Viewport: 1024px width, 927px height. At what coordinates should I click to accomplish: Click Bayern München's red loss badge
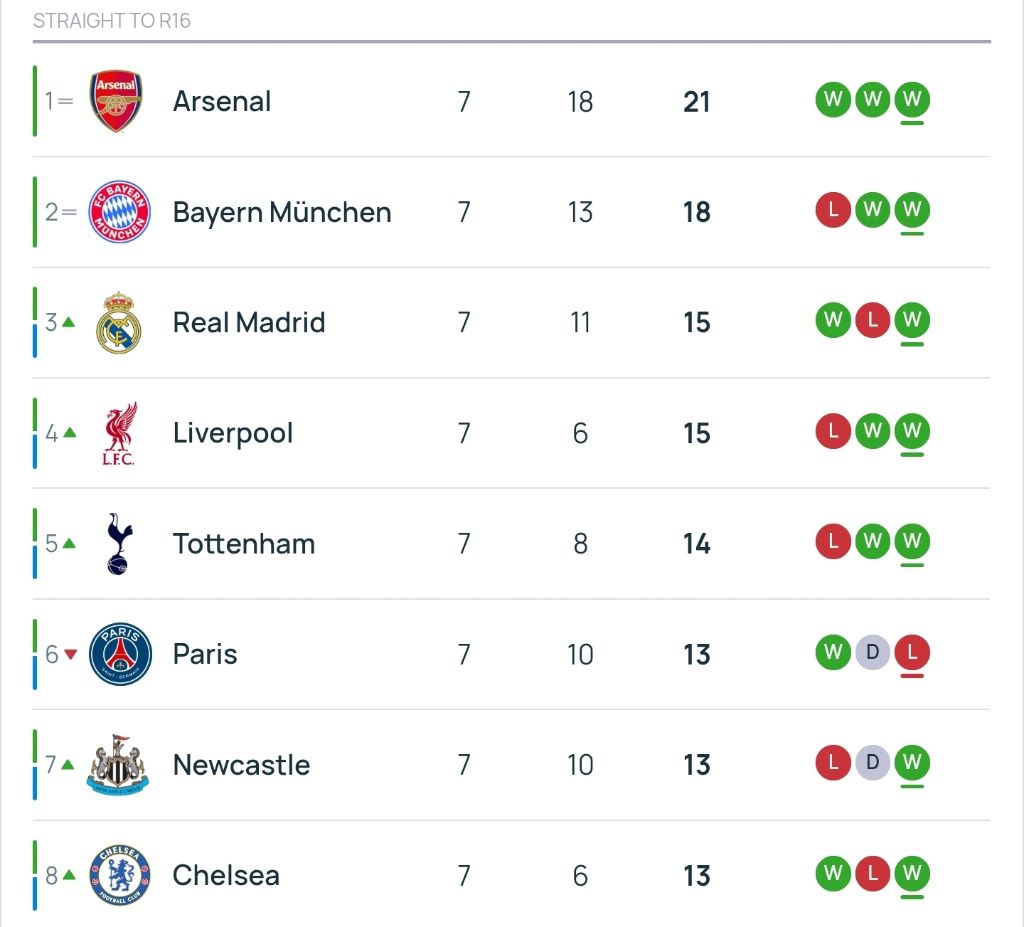click(833, 211)
